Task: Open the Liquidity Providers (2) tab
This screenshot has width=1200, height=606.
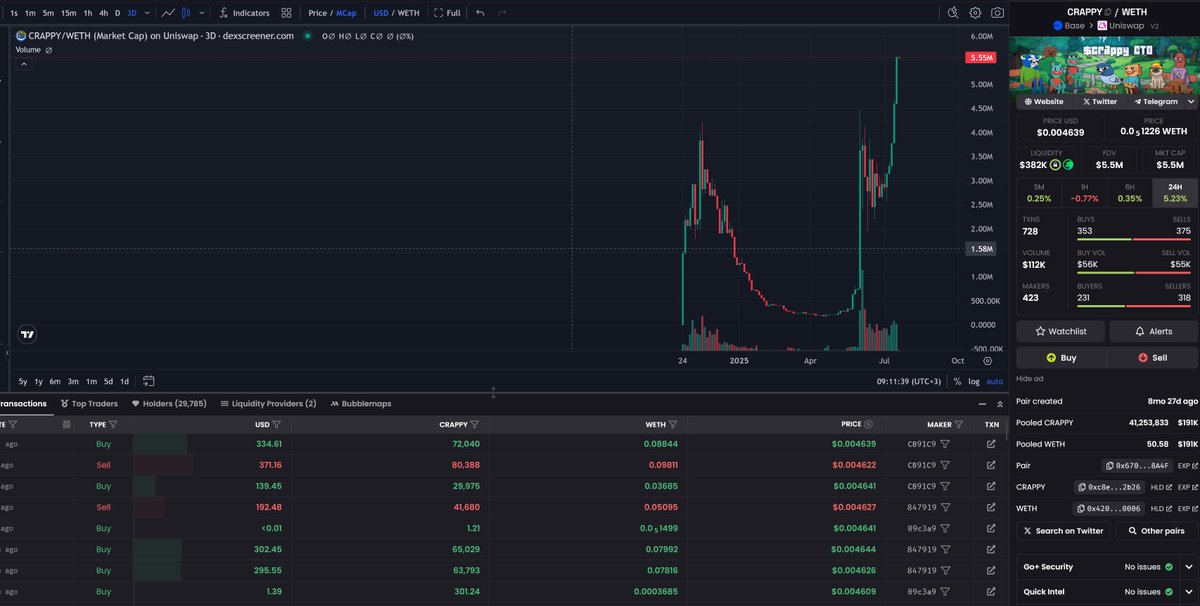Action: [268, 404]
